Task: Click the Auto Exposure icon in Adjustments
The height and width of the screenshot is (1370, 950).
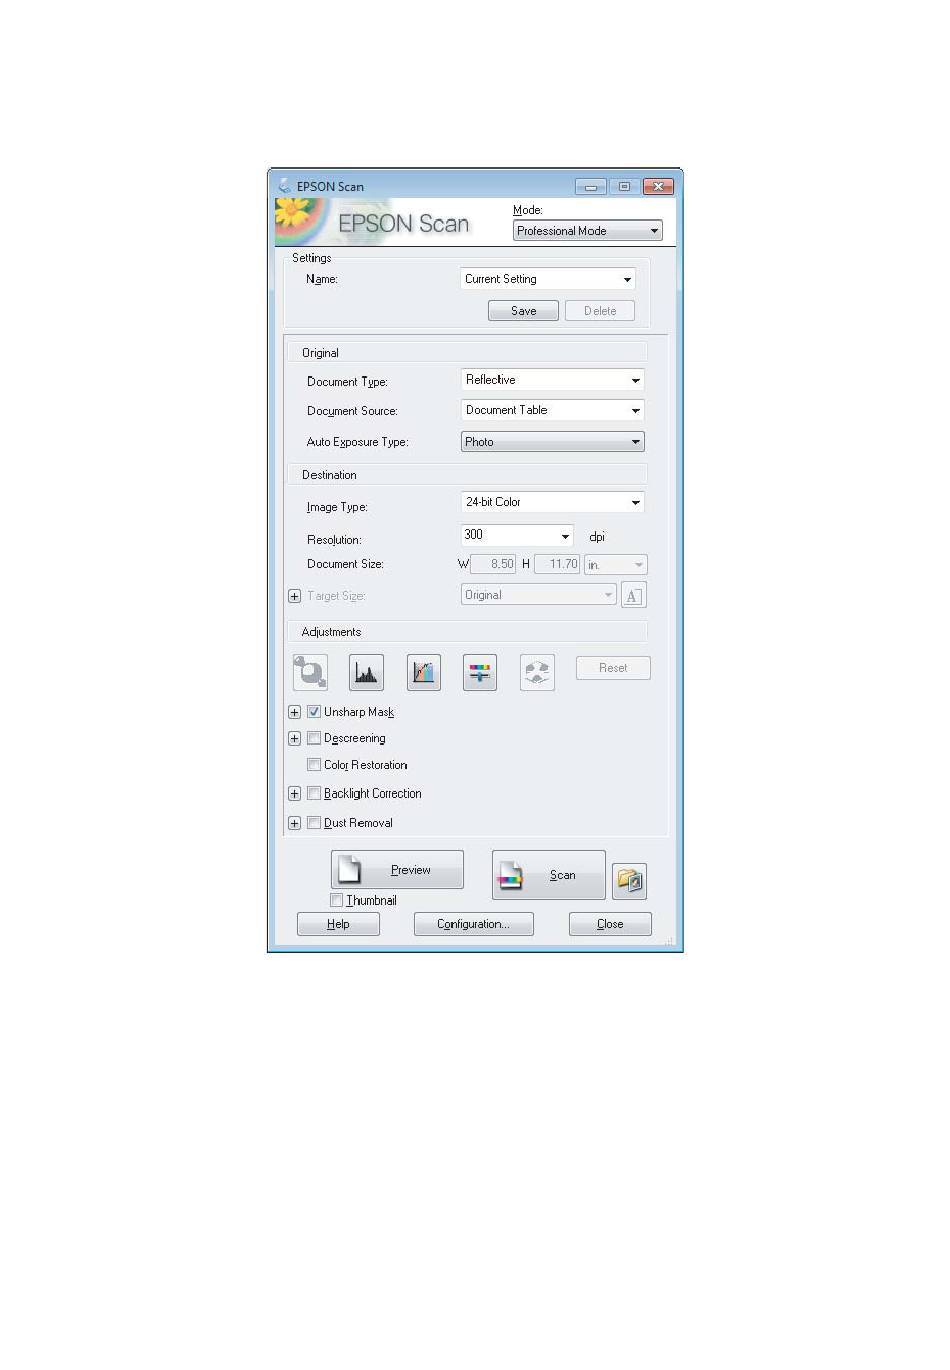Action: point(310,672)
